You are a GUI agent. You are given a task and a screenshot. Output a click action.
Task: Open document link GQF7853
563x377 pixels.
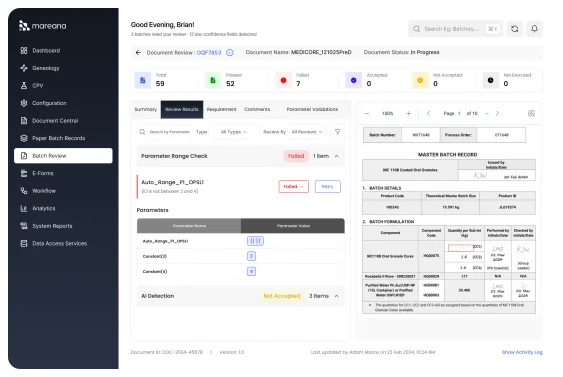tap(209, 52)
